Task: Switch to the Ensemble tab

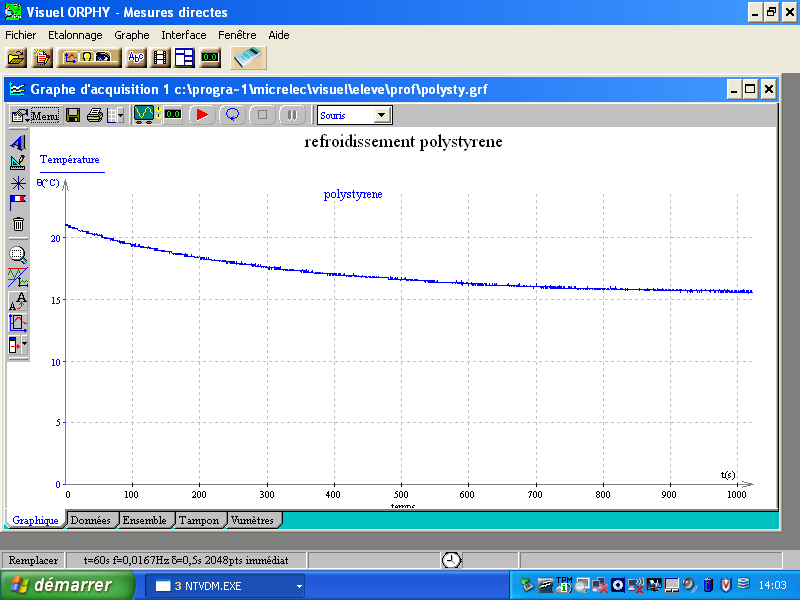Action: coord(145,520)
